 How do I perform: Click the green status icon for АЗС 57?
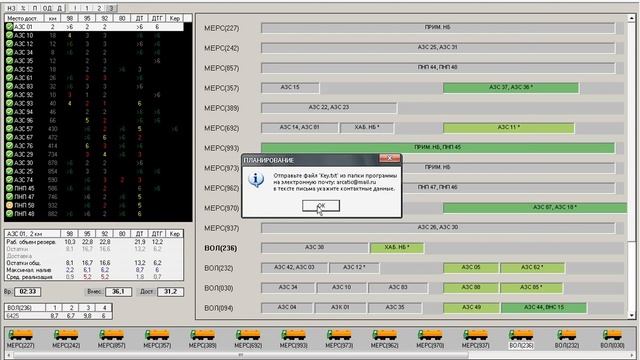point(9,129)
